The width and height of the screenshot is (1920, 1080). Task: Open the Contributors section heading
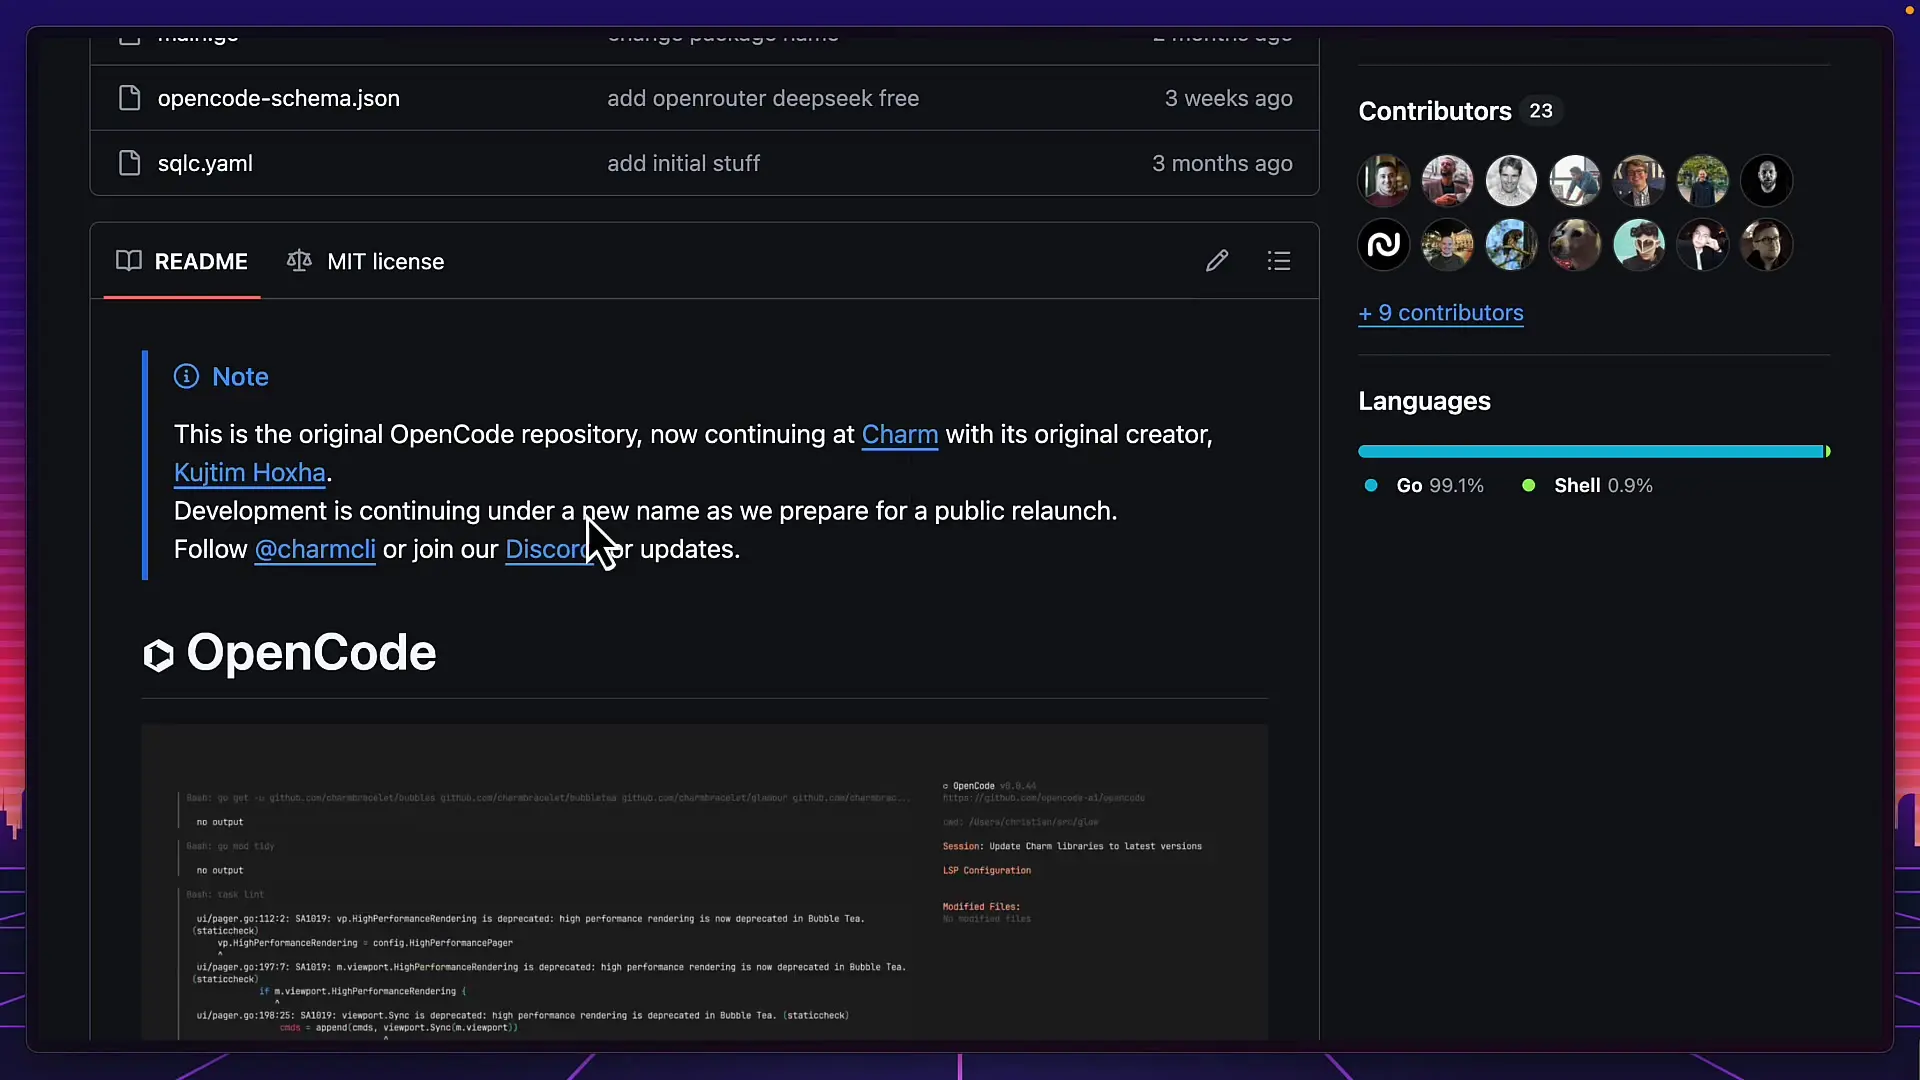(x=1435, y=111)
